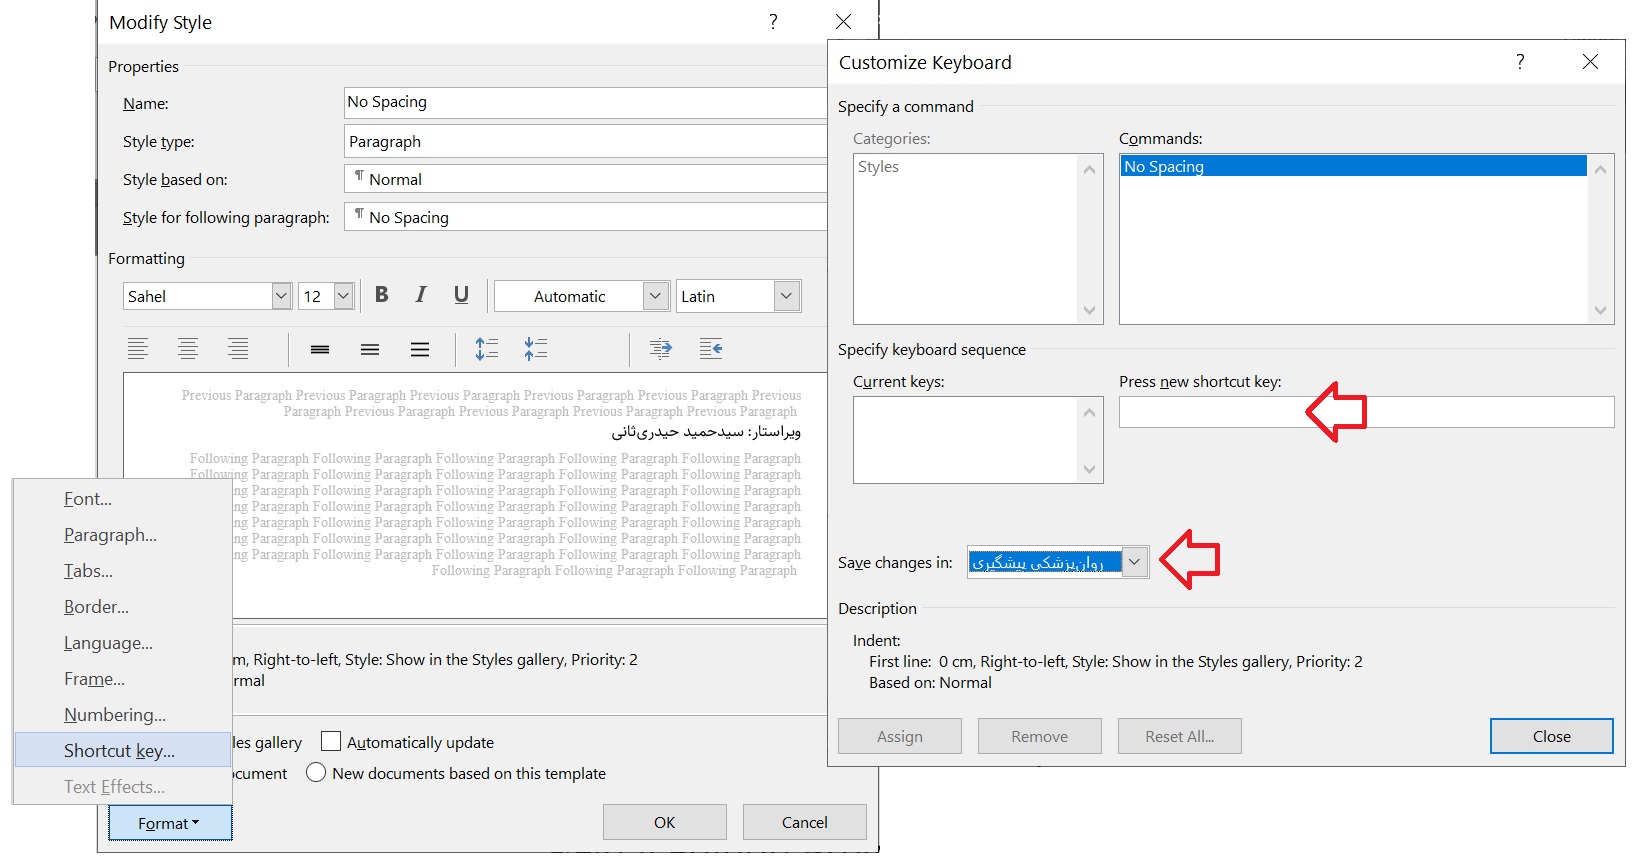
Task: Click Close in Customize Keyboard dialog
Action: click(x=1552, y=736)
